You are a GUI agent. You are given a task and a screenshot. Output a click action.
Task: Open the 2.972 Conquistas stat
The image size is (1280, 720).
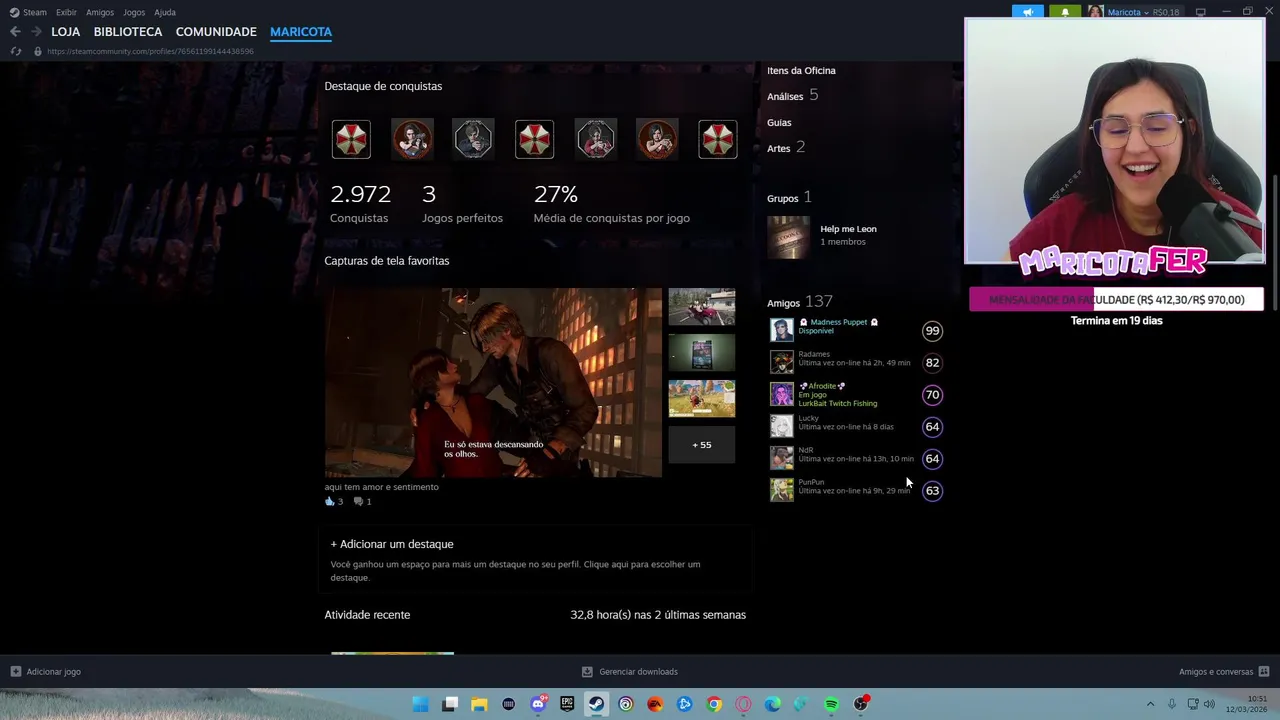(360, 203)
